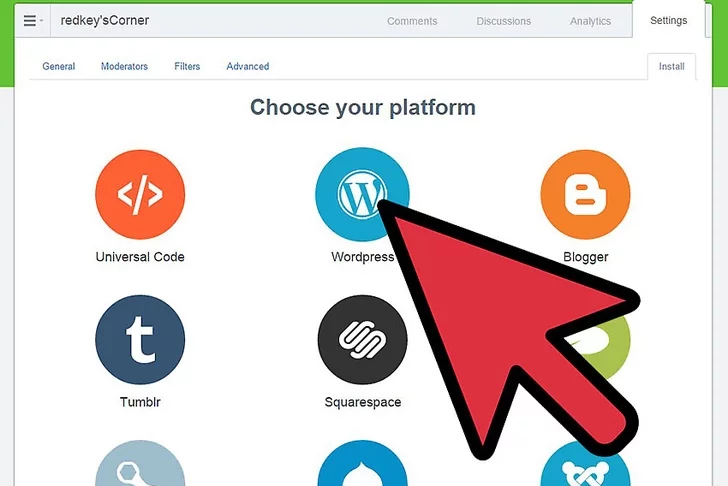Screen dimensions: 728x486
Task: Open Advanced settings link
Action: click(x=247, y=66)
